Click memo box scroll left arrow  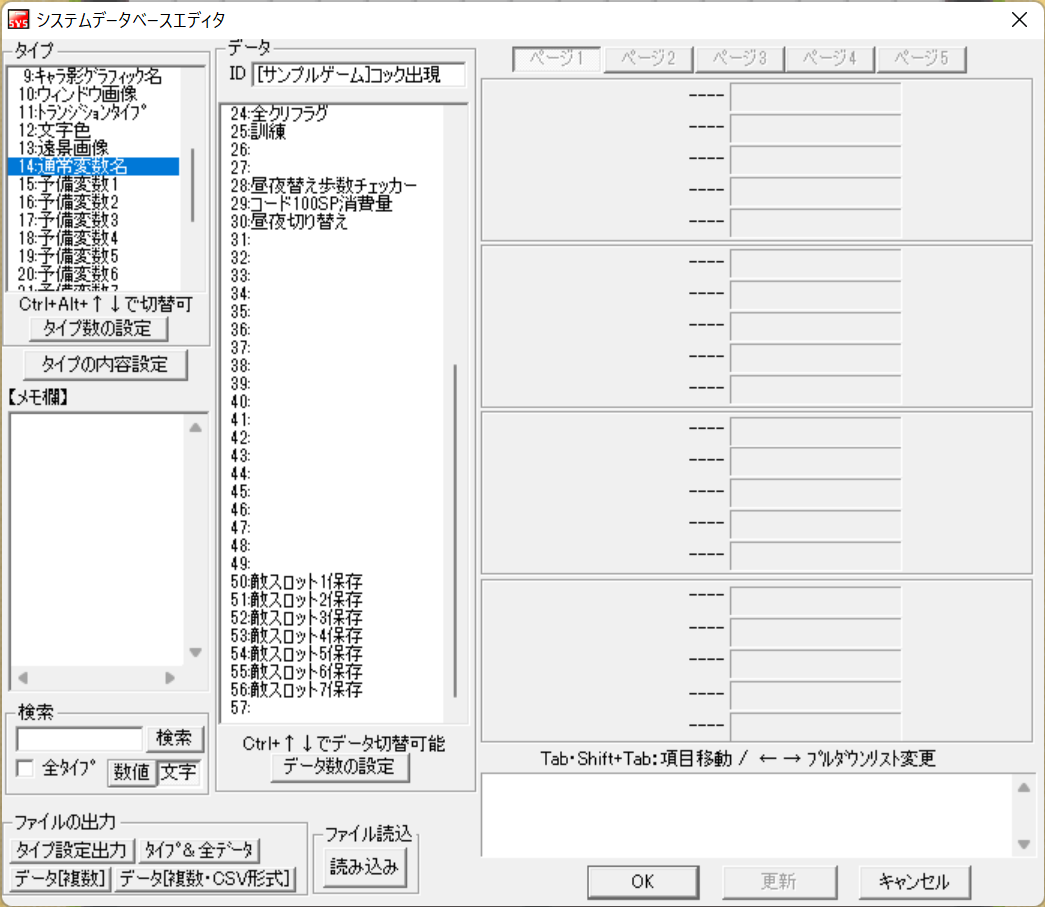click(x=23, y=678)
